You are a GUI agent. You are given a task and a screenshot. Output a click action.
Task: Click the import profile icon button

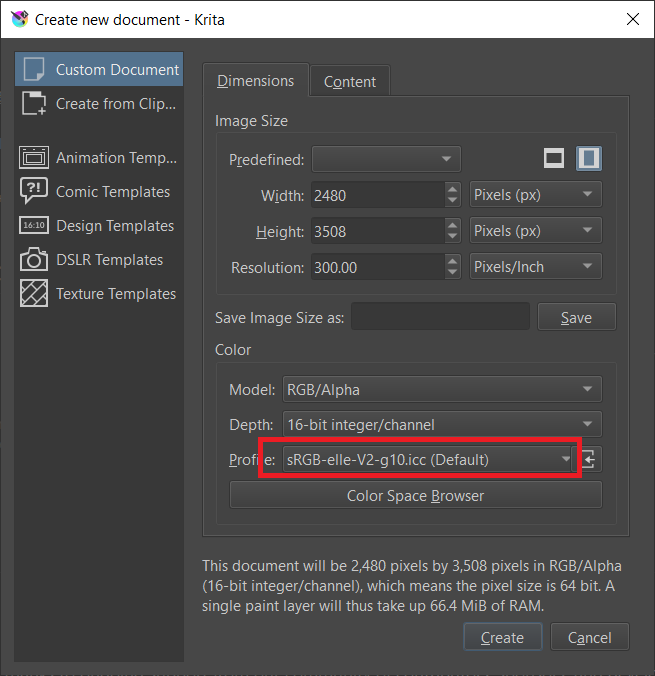(588, 459)
